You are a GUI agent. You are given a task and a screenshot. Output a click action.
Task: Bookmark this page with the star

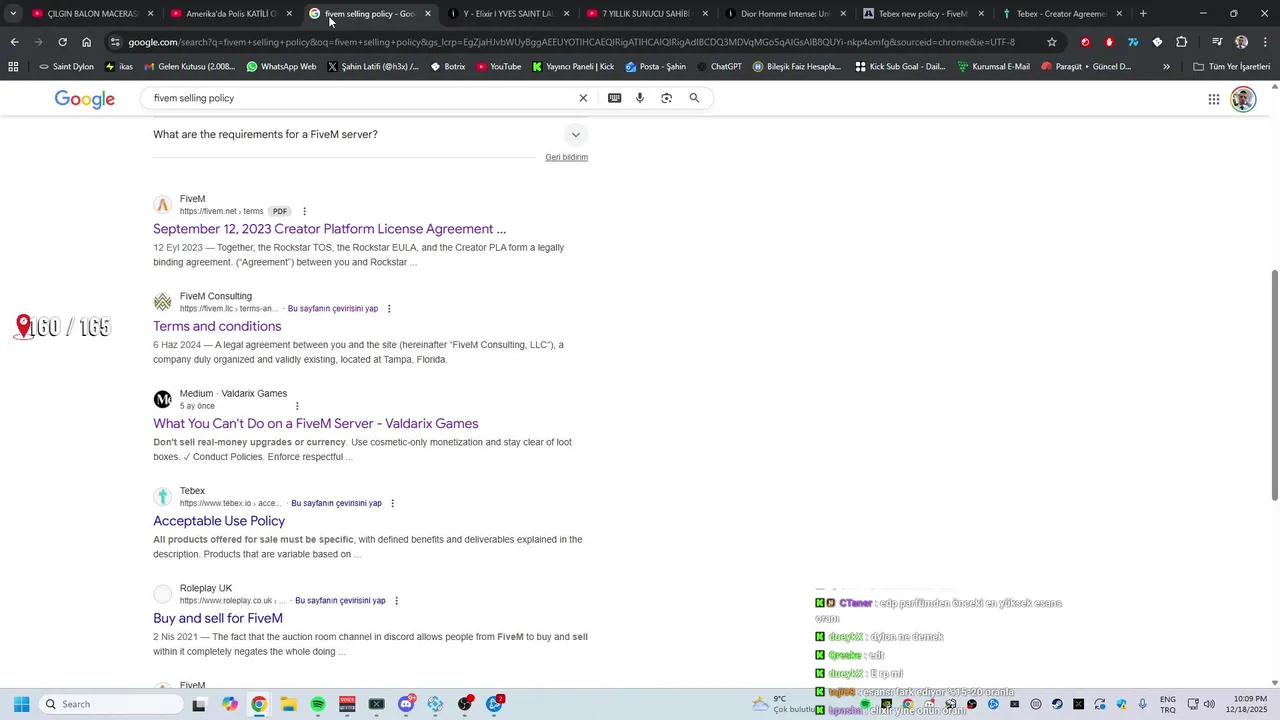(x=1052, y=42)
